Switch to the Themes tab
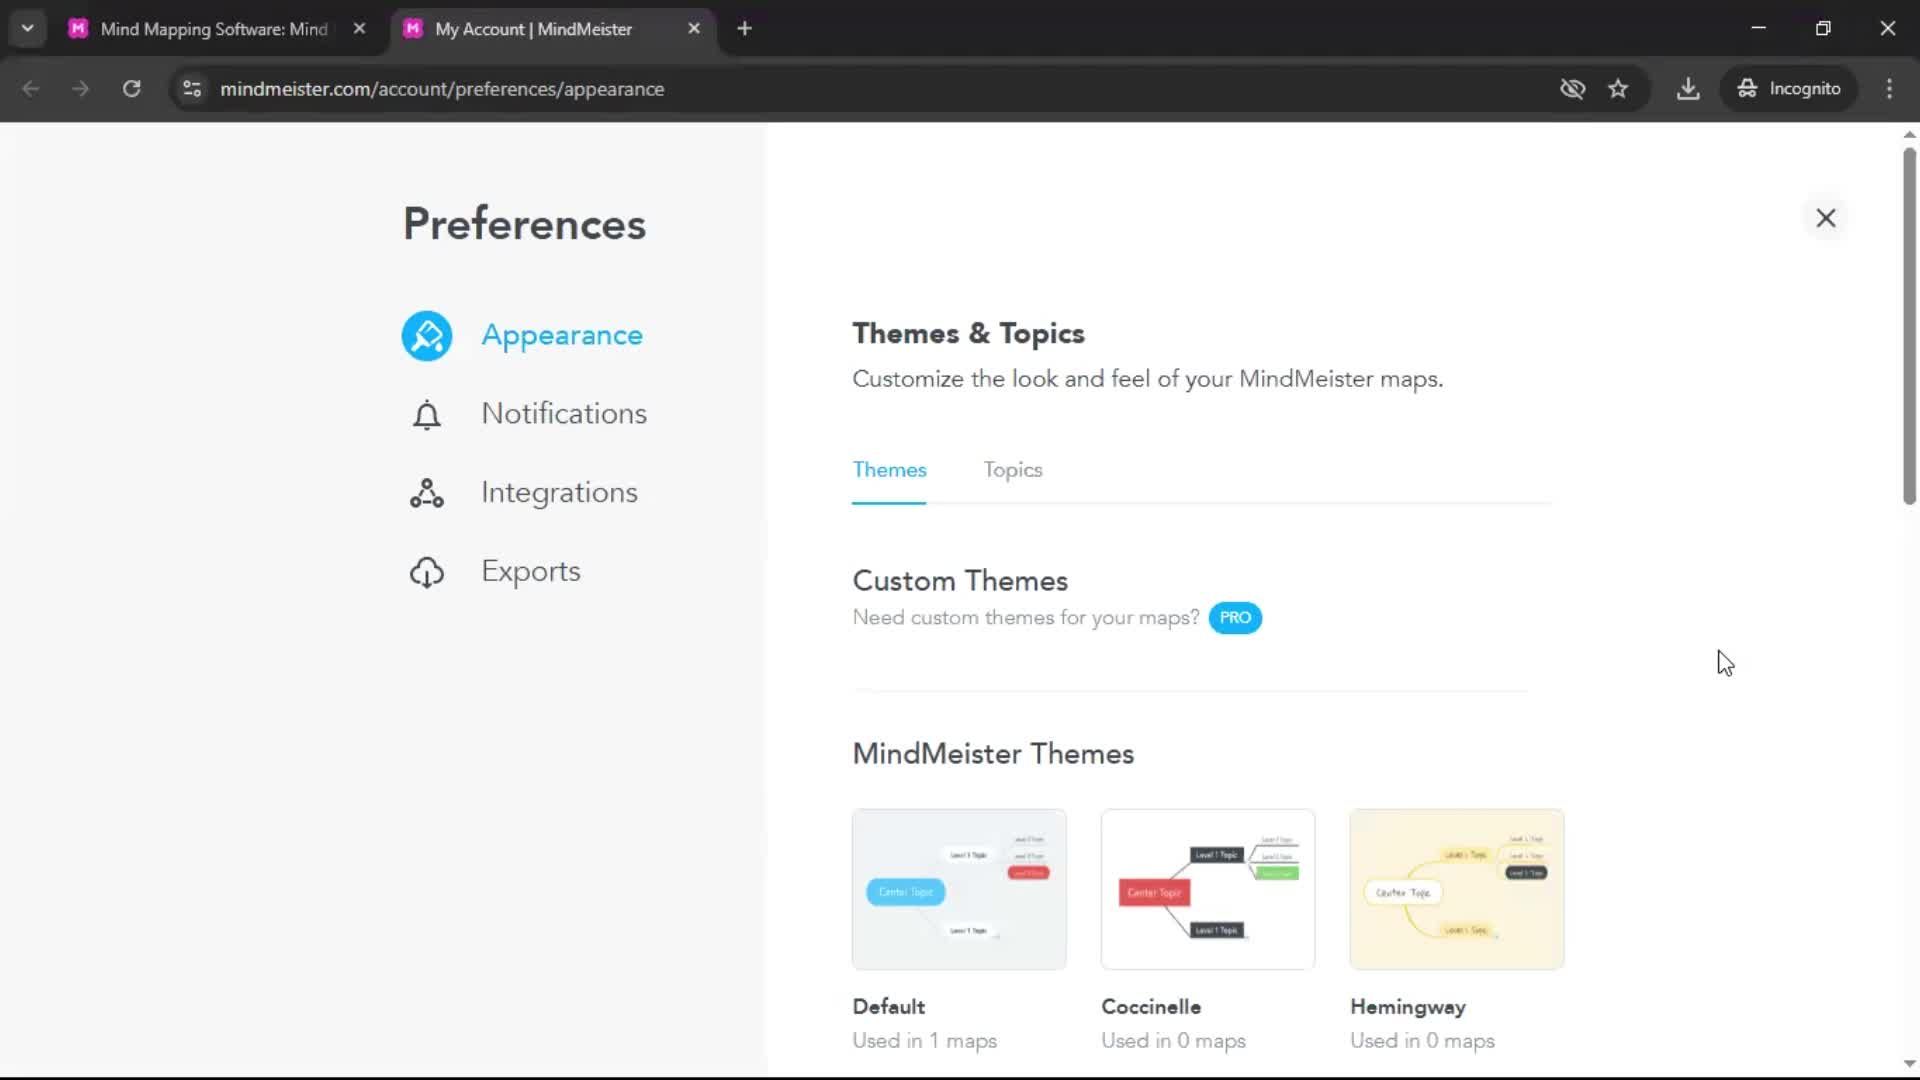Screen dimensions: 1920x1080 point(889,470)
